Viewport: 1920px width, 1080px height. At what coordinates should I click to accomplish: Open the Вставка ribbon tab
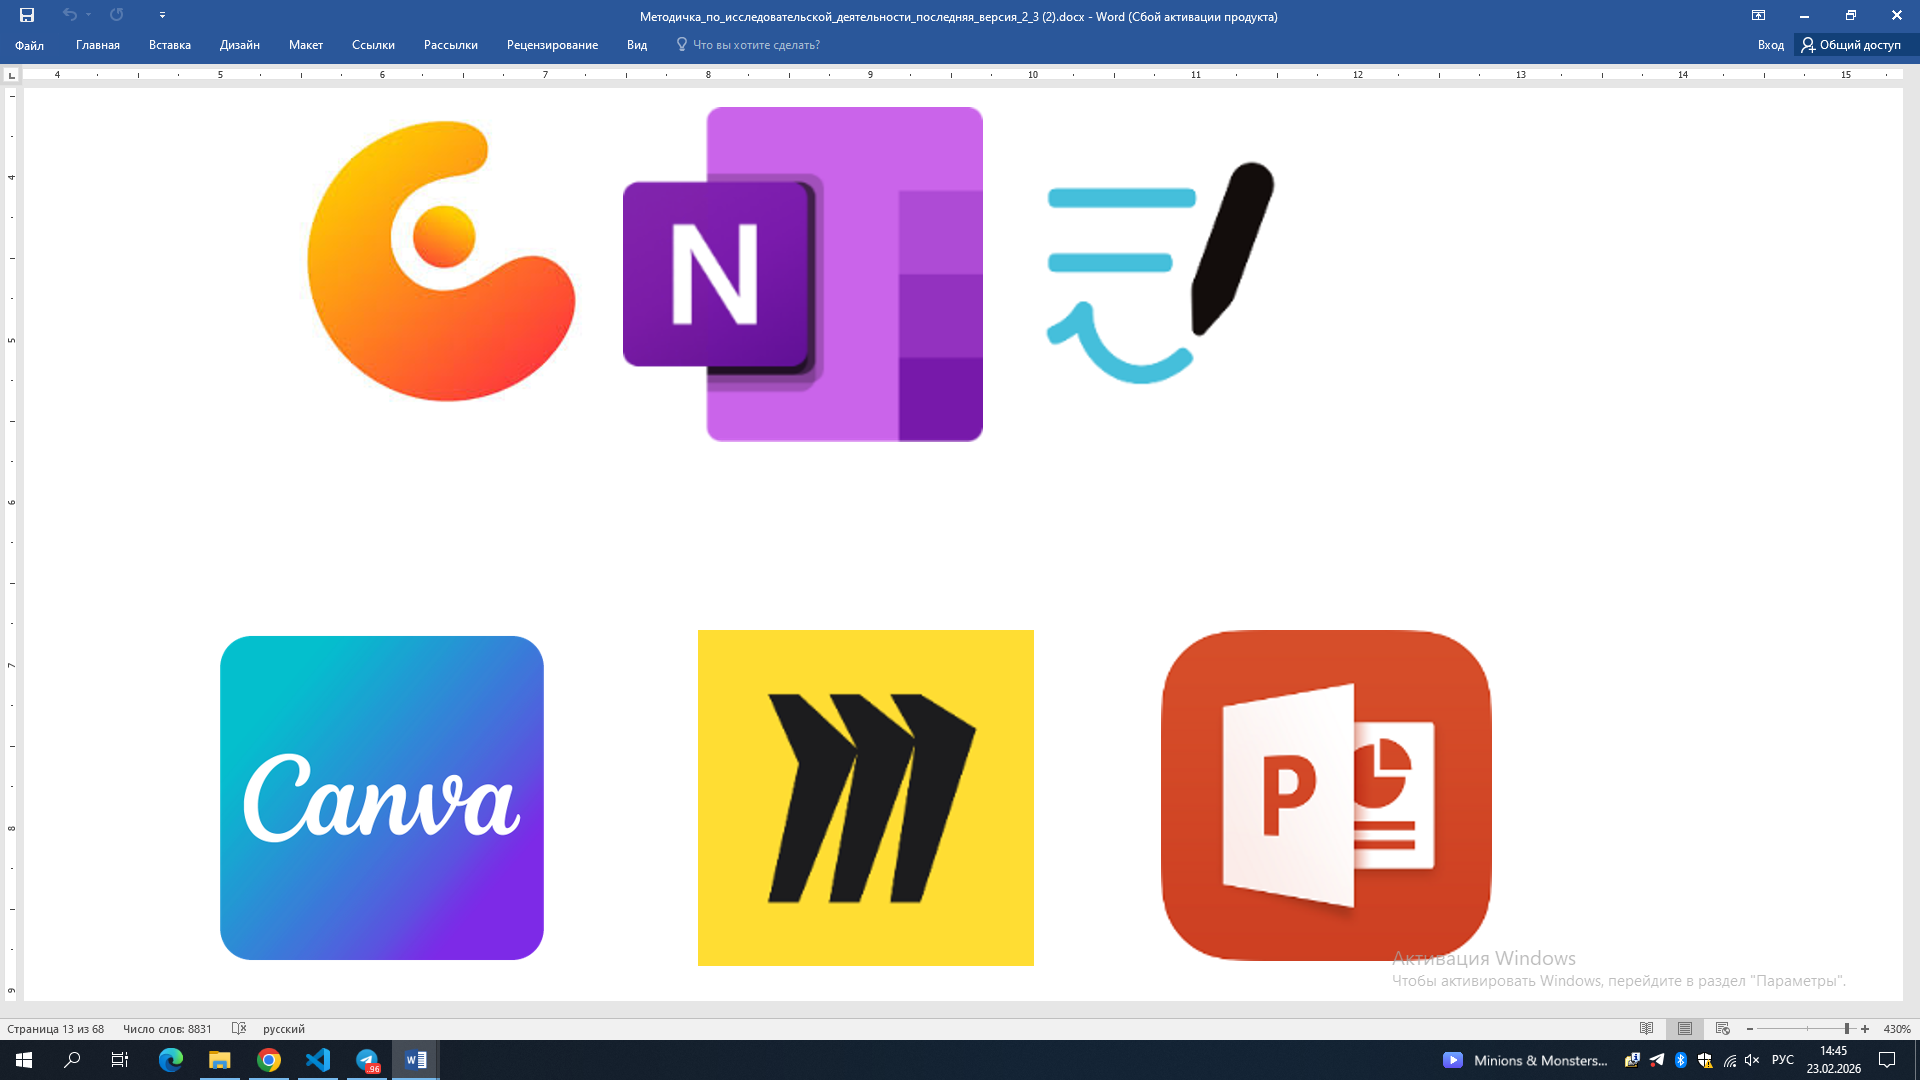point(170,45)
